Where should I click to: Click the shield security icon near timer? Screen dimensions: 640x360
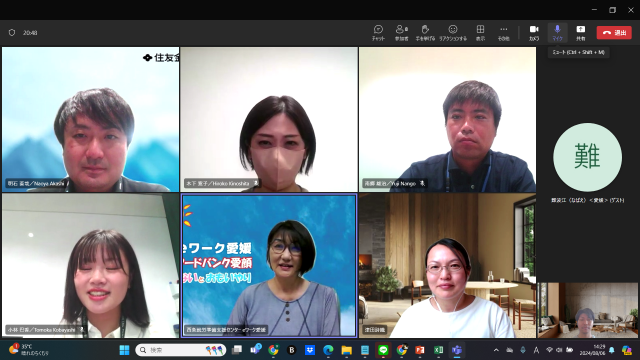12,33
